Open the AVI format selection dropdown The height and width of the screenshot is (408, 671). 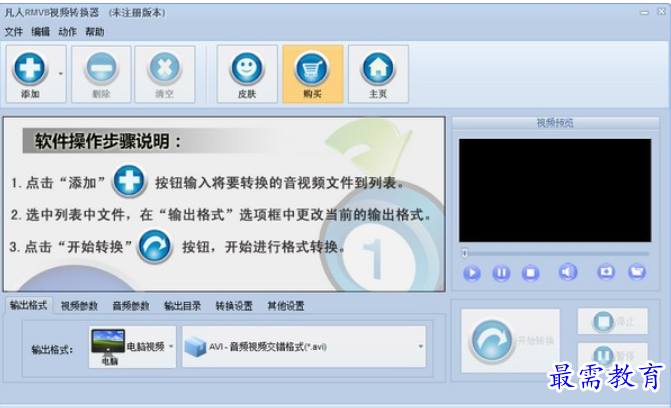point(304,347)
